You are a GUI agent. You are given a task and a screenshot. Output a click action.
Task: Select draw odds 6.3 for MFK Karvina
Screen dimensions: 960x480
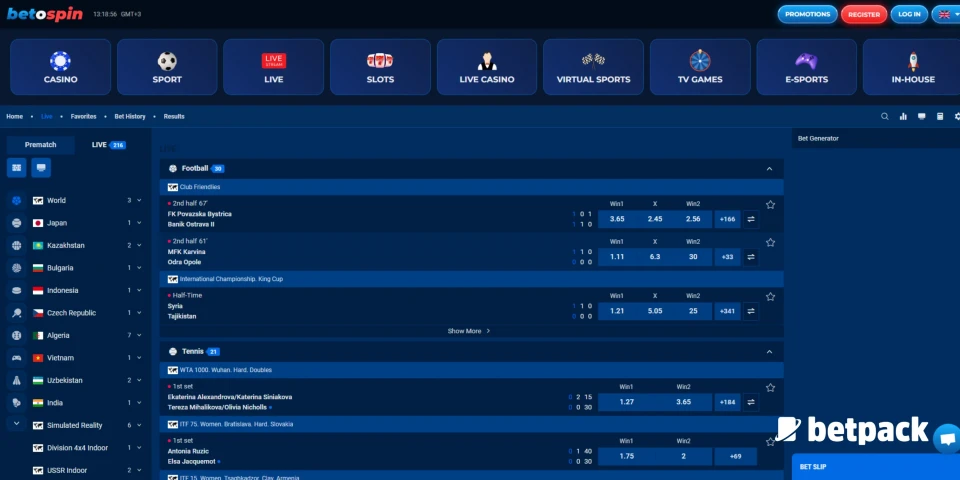[655, 257]
